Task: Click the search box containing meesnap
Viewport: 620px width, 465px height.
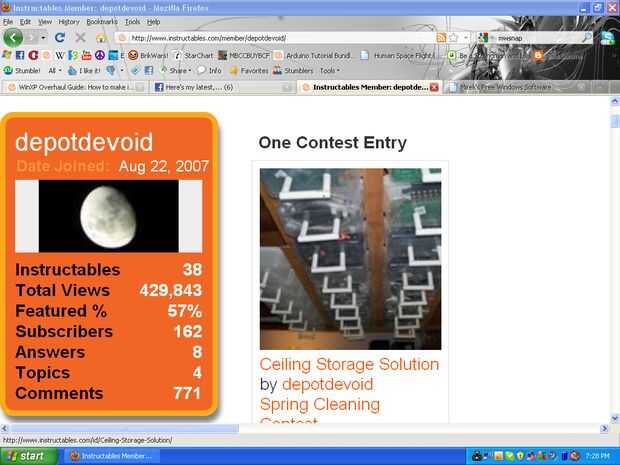Action: point(539,38)
